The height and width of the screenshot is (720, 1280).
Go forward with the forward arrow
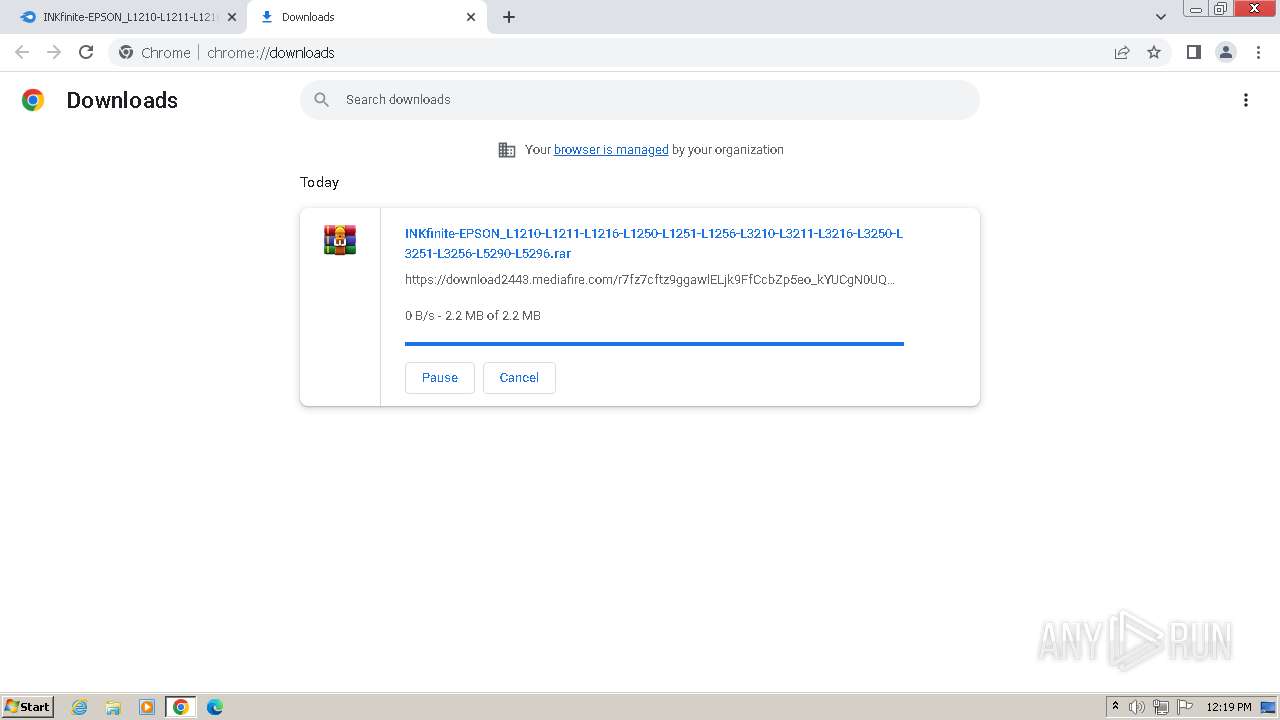[54, 53]
